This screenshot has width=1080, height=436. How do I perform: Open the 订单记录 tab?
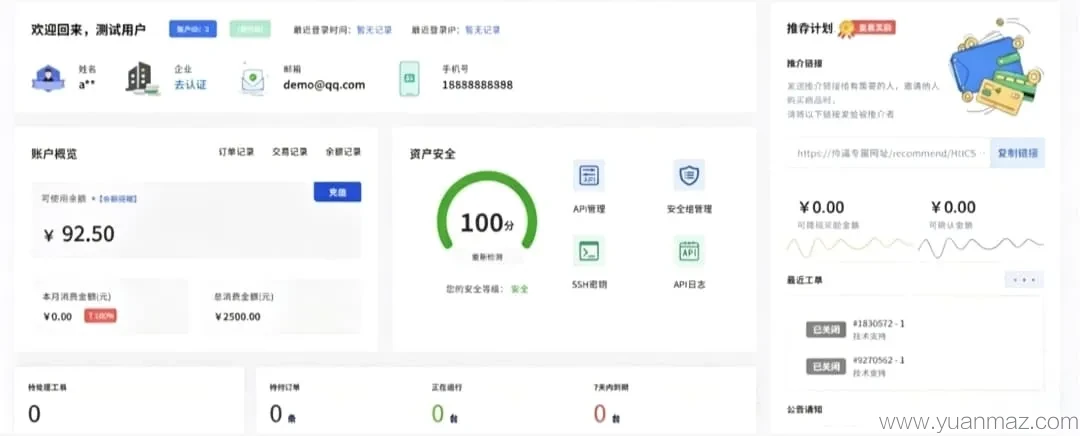237,152
